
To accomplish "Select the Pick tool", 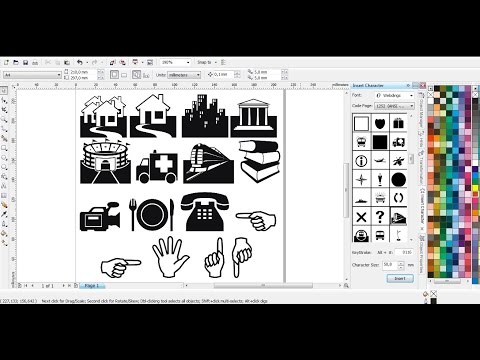I will click(4, 90).
